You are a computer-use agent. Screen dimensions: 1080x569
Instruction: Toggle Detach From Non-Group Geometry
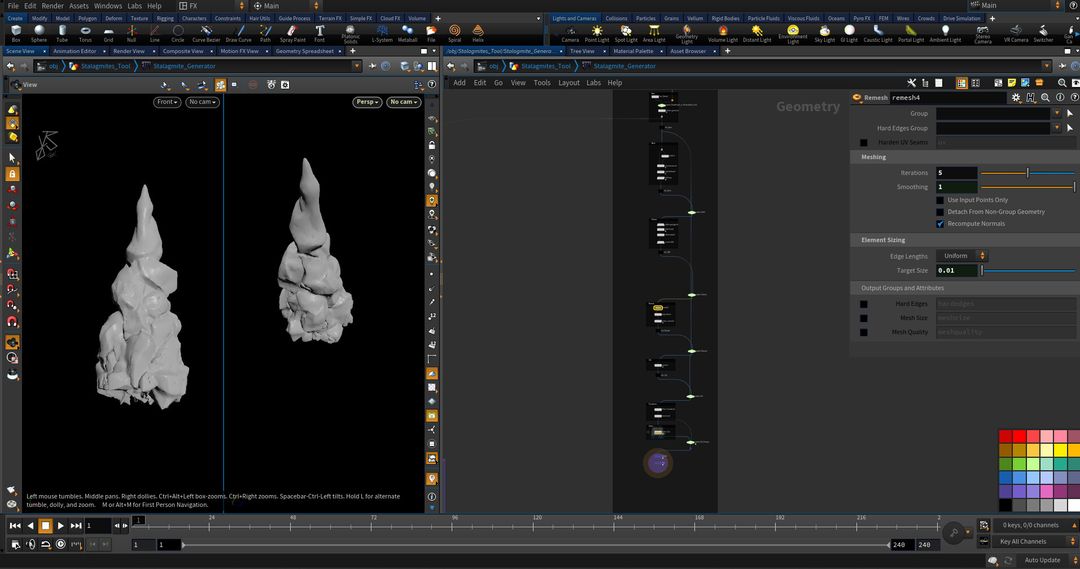click(x=940, y=211)
